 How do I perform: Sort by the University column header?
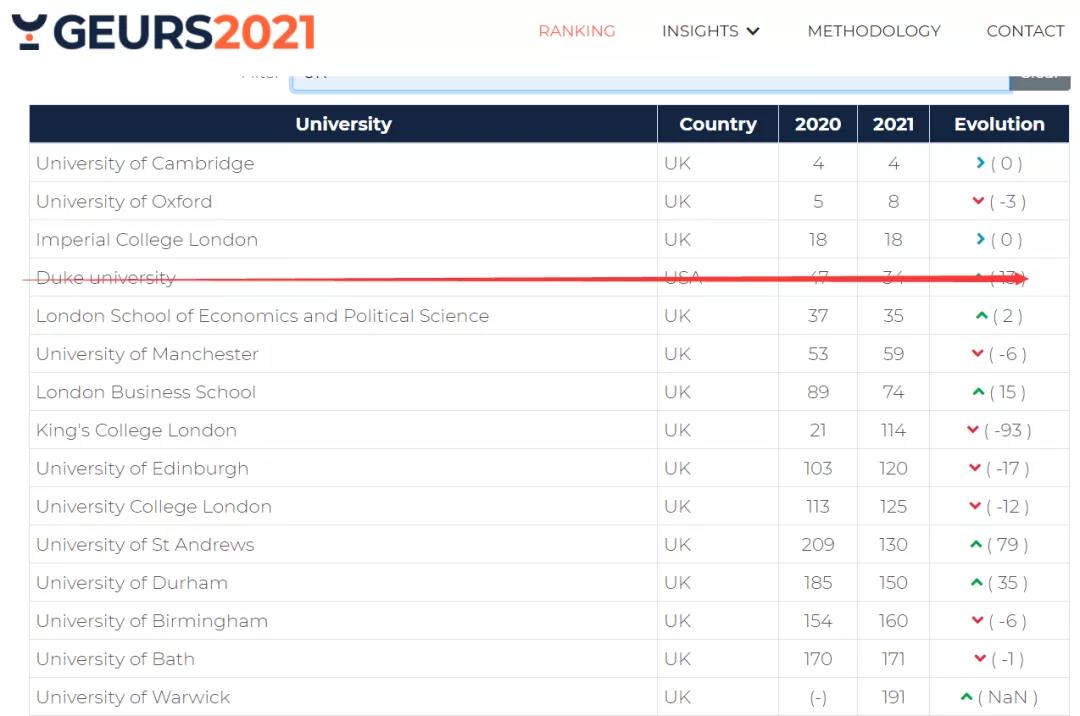point(343,124)
